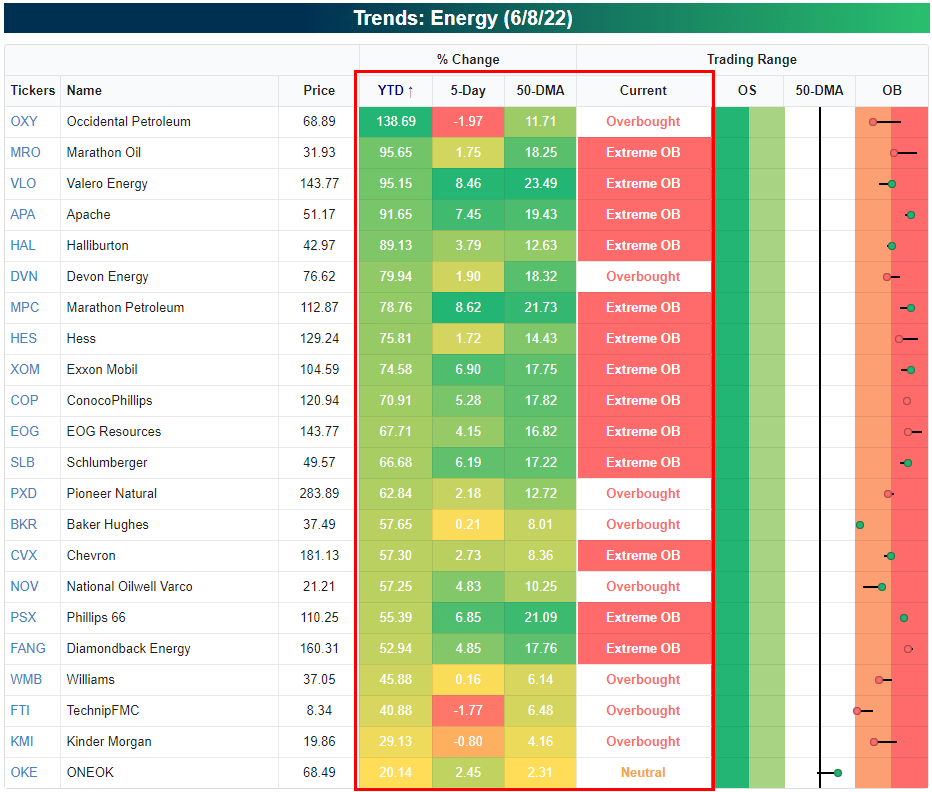This screenshot has height=792, width=932.
Task: Sort by the Price column header
Action: point(319,90)
